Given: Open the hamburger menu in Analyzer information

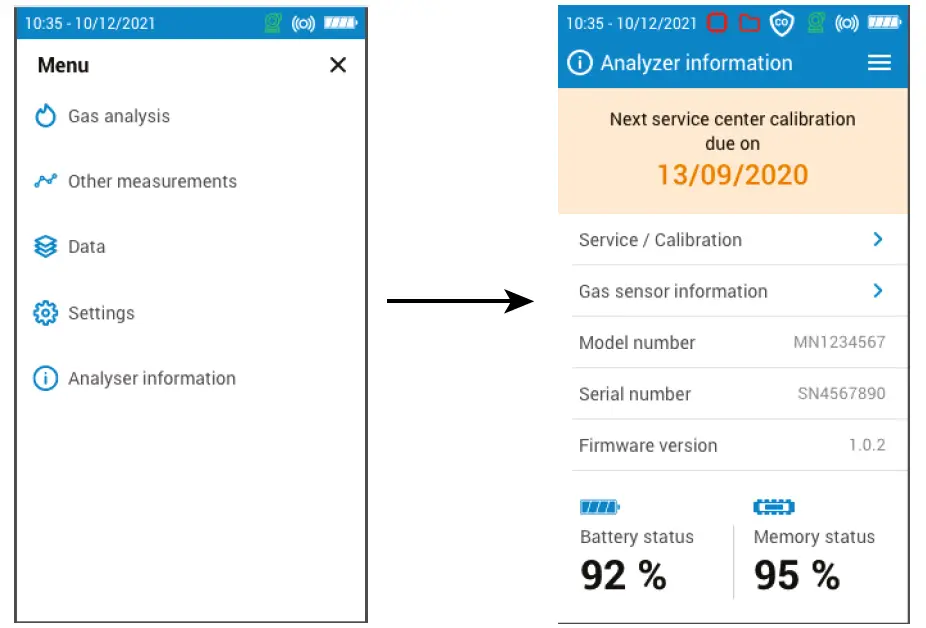Looking at the screenshot, I should tap(879, 63).
